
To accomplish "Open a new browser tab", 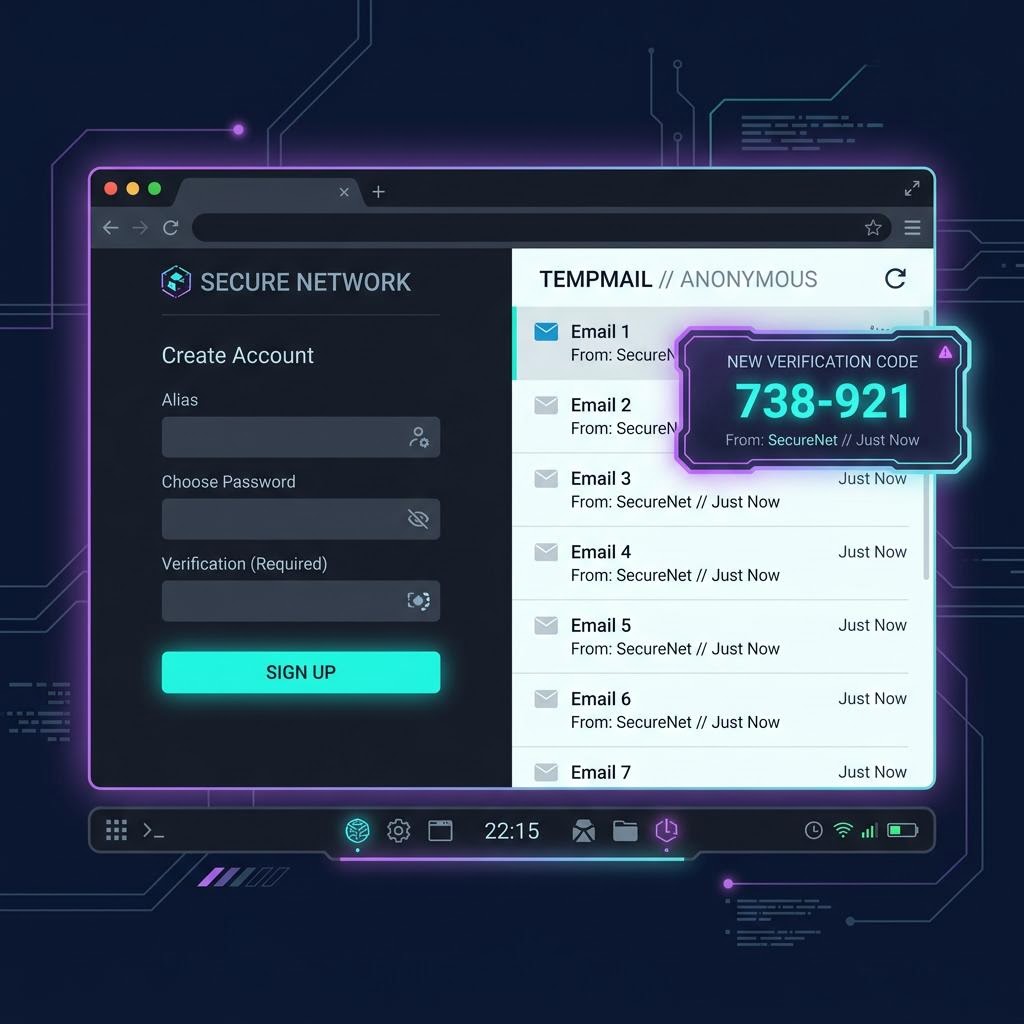I will pos(378,192).
